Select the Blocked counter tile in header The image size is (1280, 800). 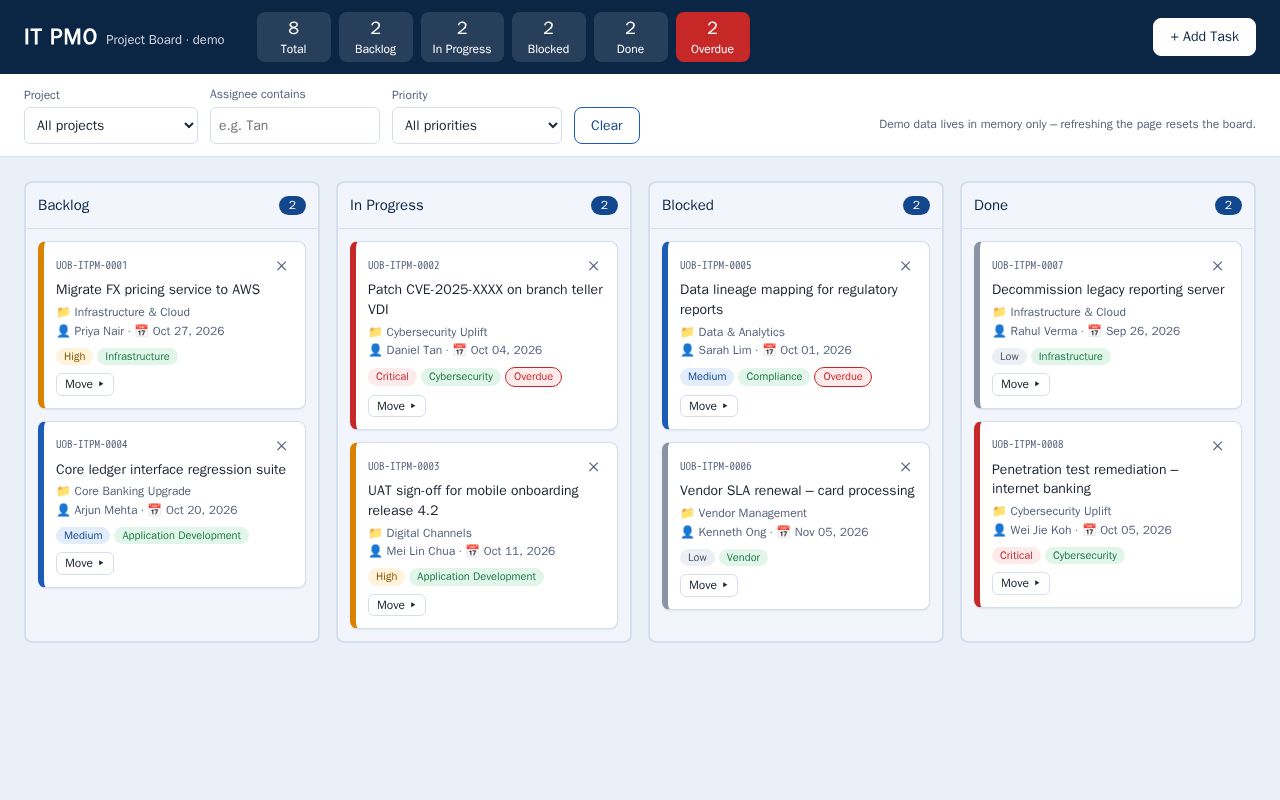click(x=549, y=37)
